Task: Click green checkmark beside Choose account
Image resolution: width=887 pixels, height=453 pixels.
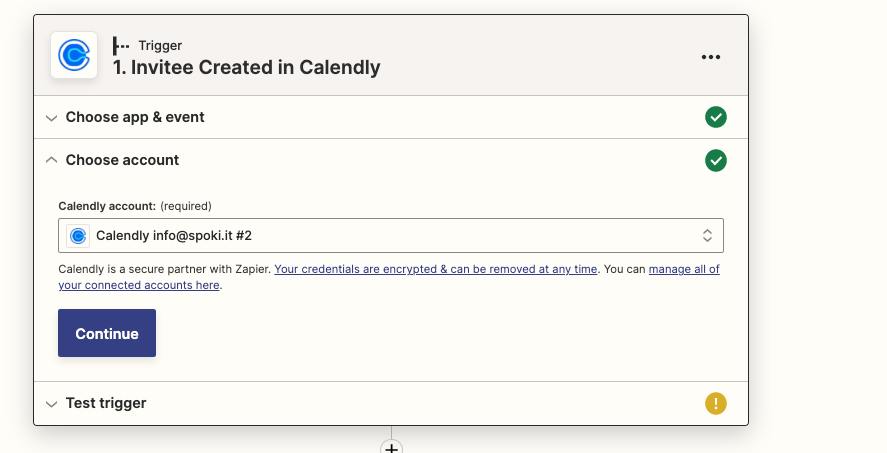Action: click(x=716, y=160)
